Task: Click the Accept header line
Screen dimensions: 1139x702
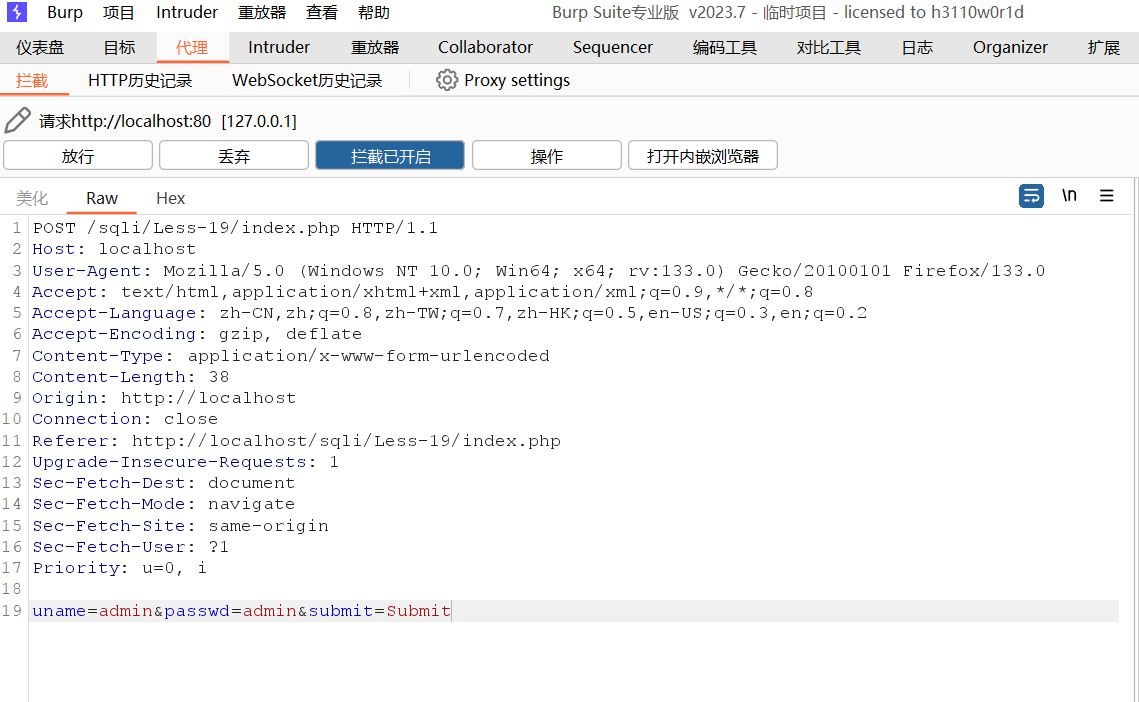Action: [422, 292]
